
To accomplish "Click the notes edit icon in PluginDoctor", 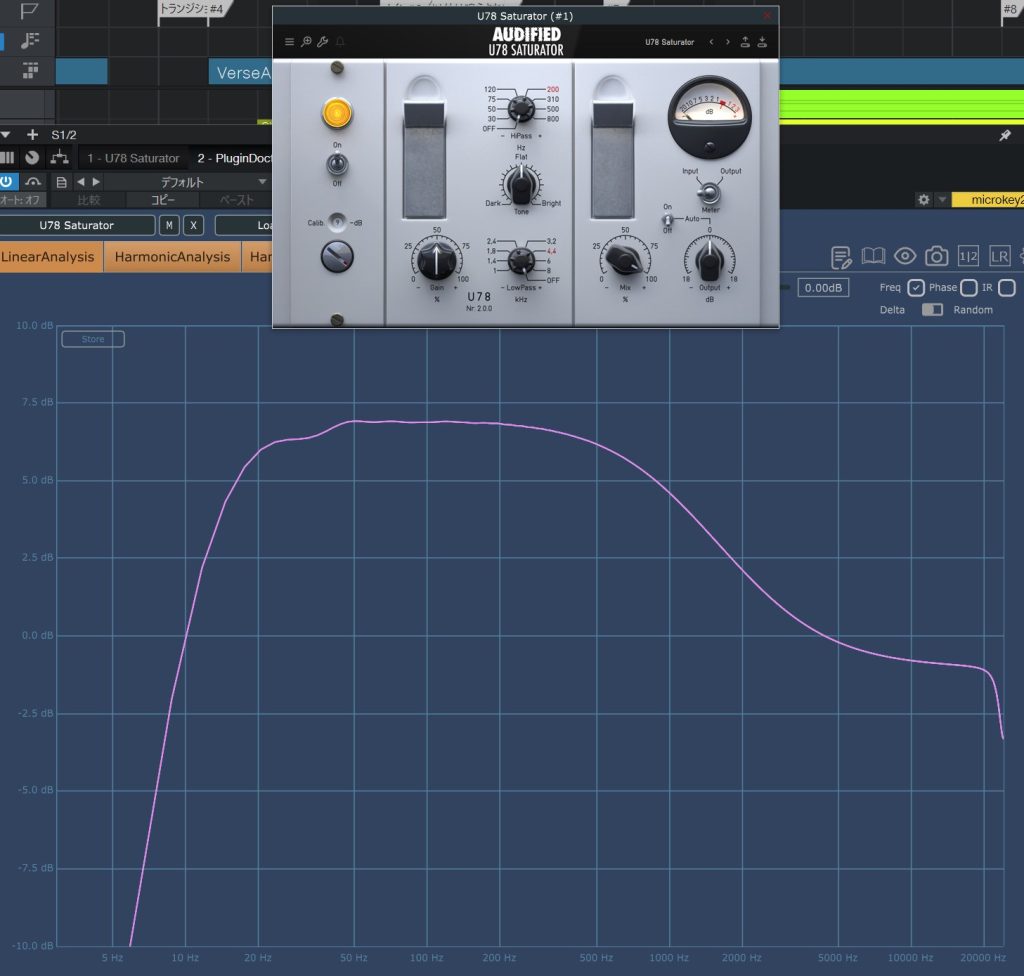I will click(841, 257).
